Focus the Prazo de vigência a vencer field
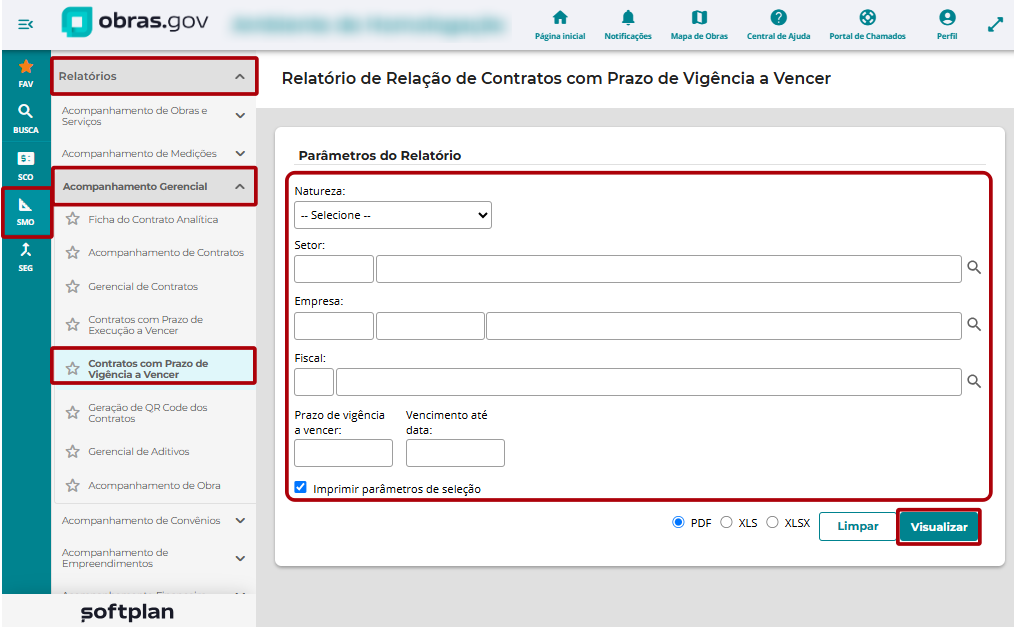Viewport: 1014px width, 627px height. pos(343,453)
